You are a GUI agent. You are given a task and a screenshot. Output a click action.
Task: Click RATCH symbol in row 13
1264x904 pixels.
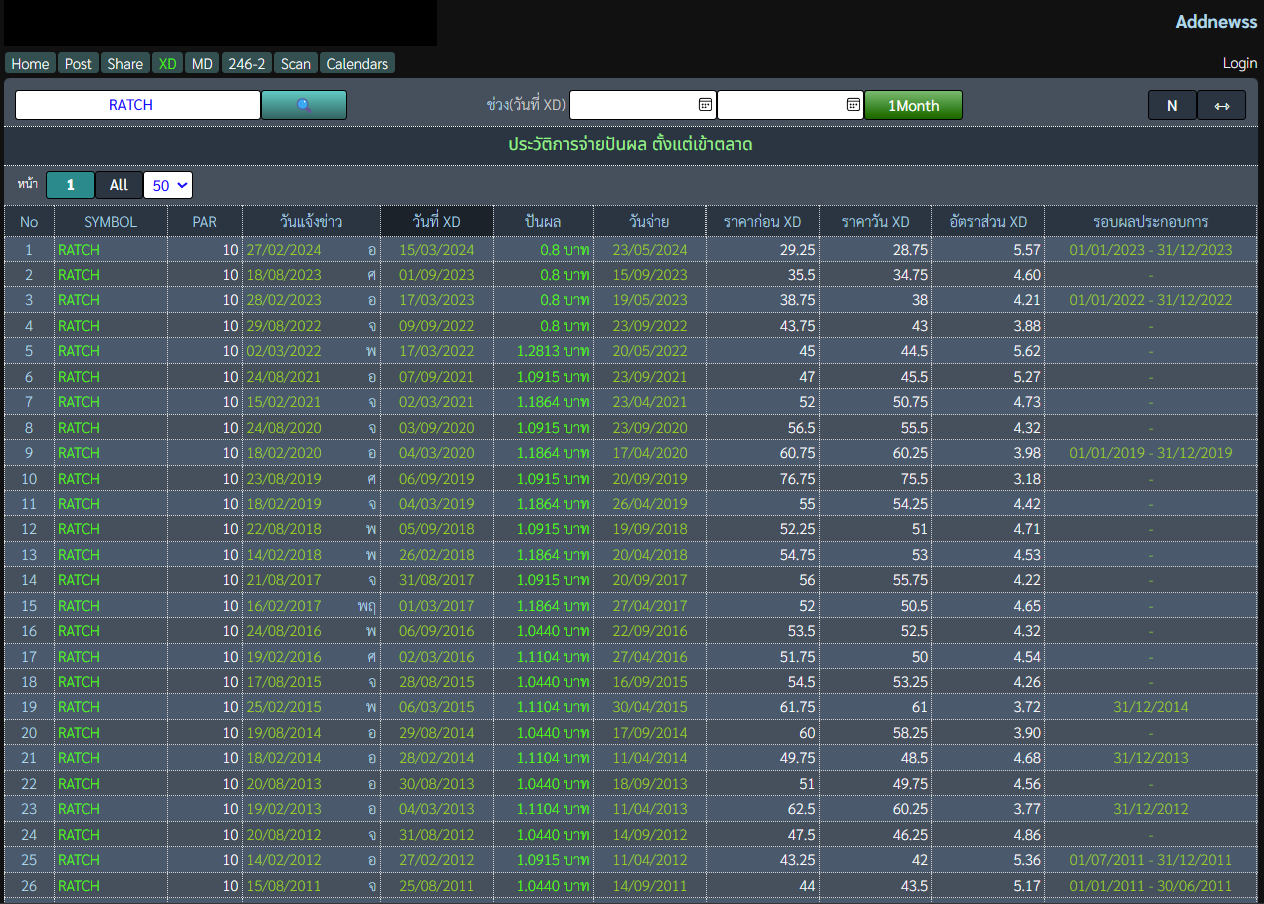[79, 555]
